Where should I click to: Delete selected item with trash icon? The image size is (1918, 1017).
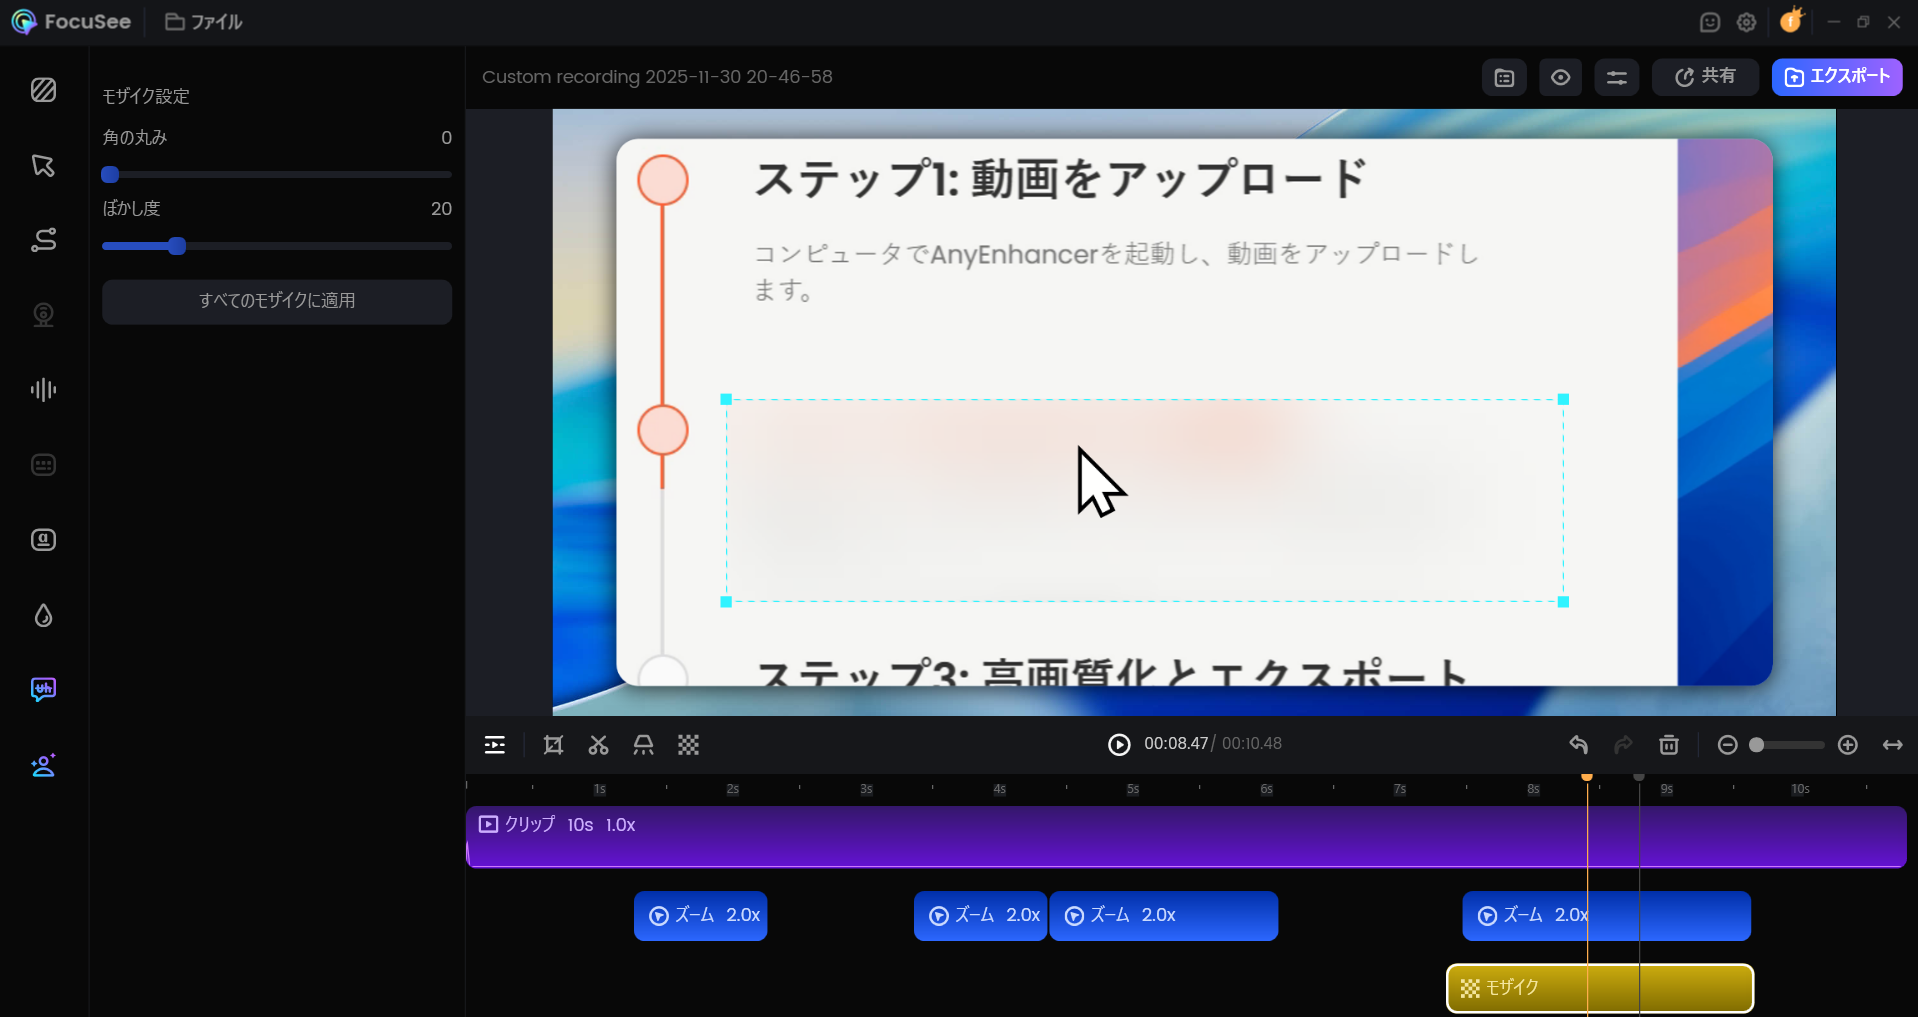click(1668, 745)
